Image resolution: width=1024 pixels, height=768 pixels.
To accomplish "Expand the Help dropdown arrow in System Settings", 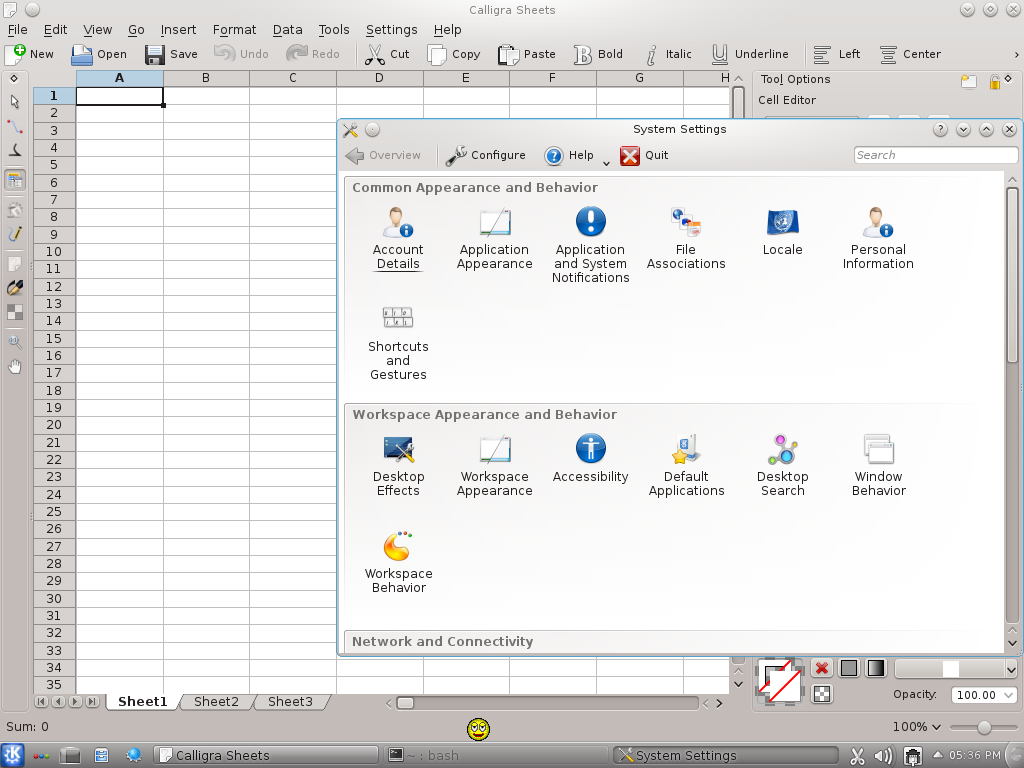I will pyautogui.click(x=606, y=163).
